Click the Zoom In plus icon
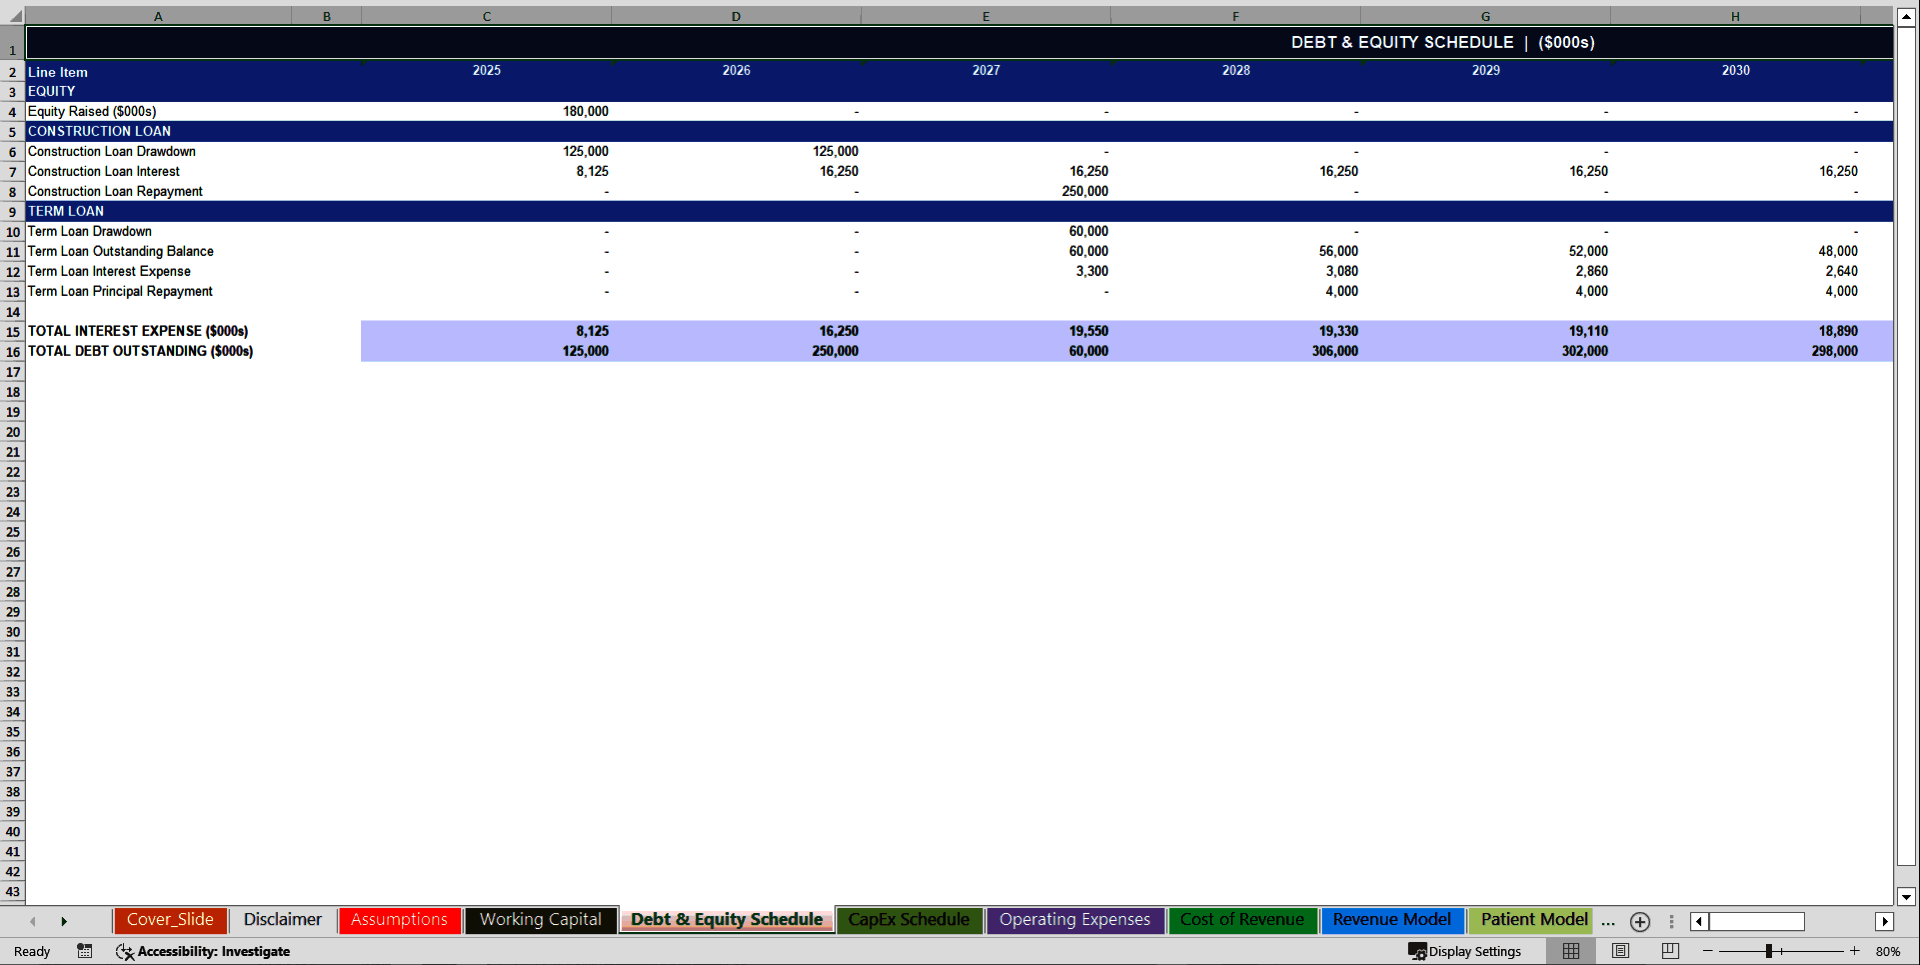 click(x=1855, y=951)
